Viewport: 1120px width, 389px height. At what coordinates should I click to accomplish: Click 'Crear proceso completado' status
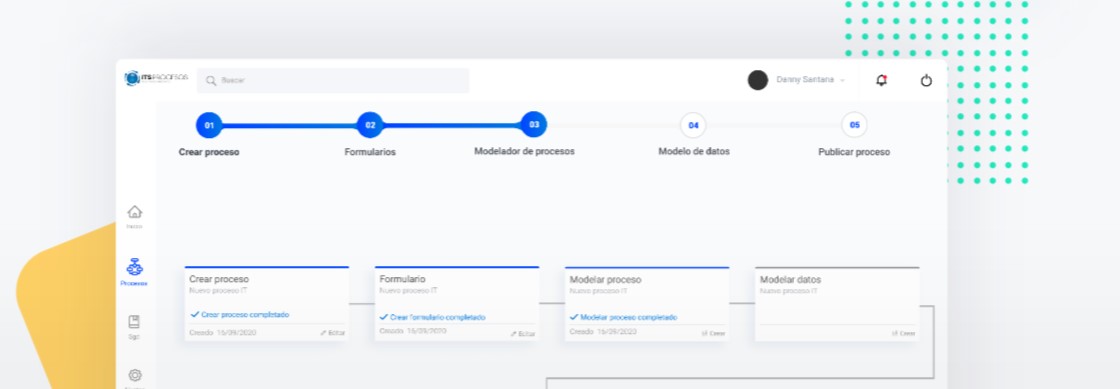pos(240,314)
